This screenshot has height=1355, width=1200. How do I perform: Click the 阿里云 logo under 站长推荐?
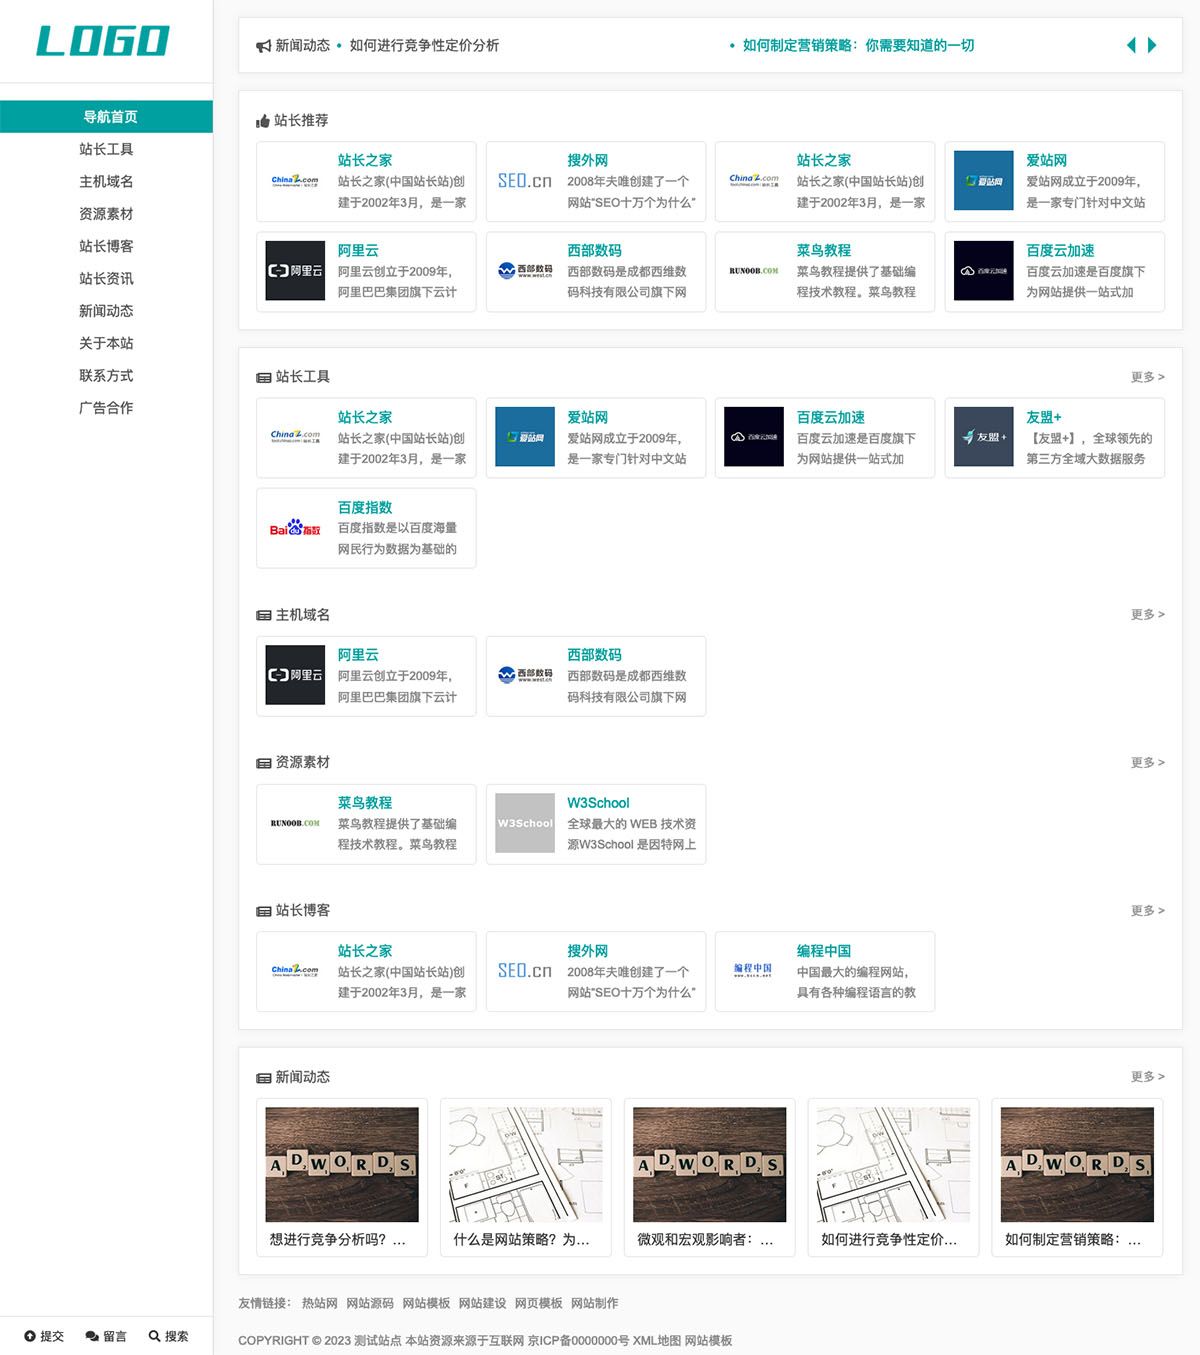coord(295,271)
